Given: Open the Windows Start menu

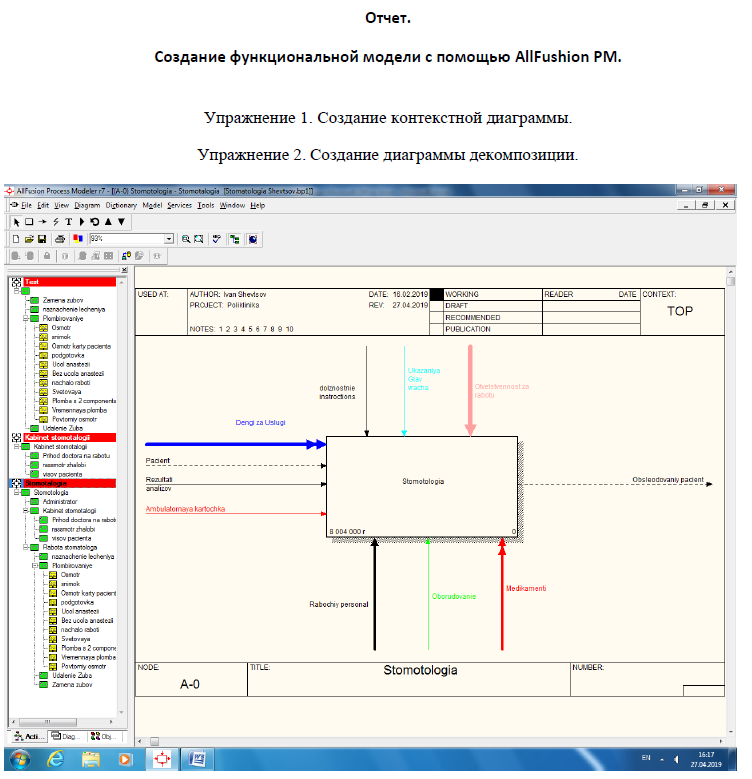Looking at the screenshot, I should [20, 760].
